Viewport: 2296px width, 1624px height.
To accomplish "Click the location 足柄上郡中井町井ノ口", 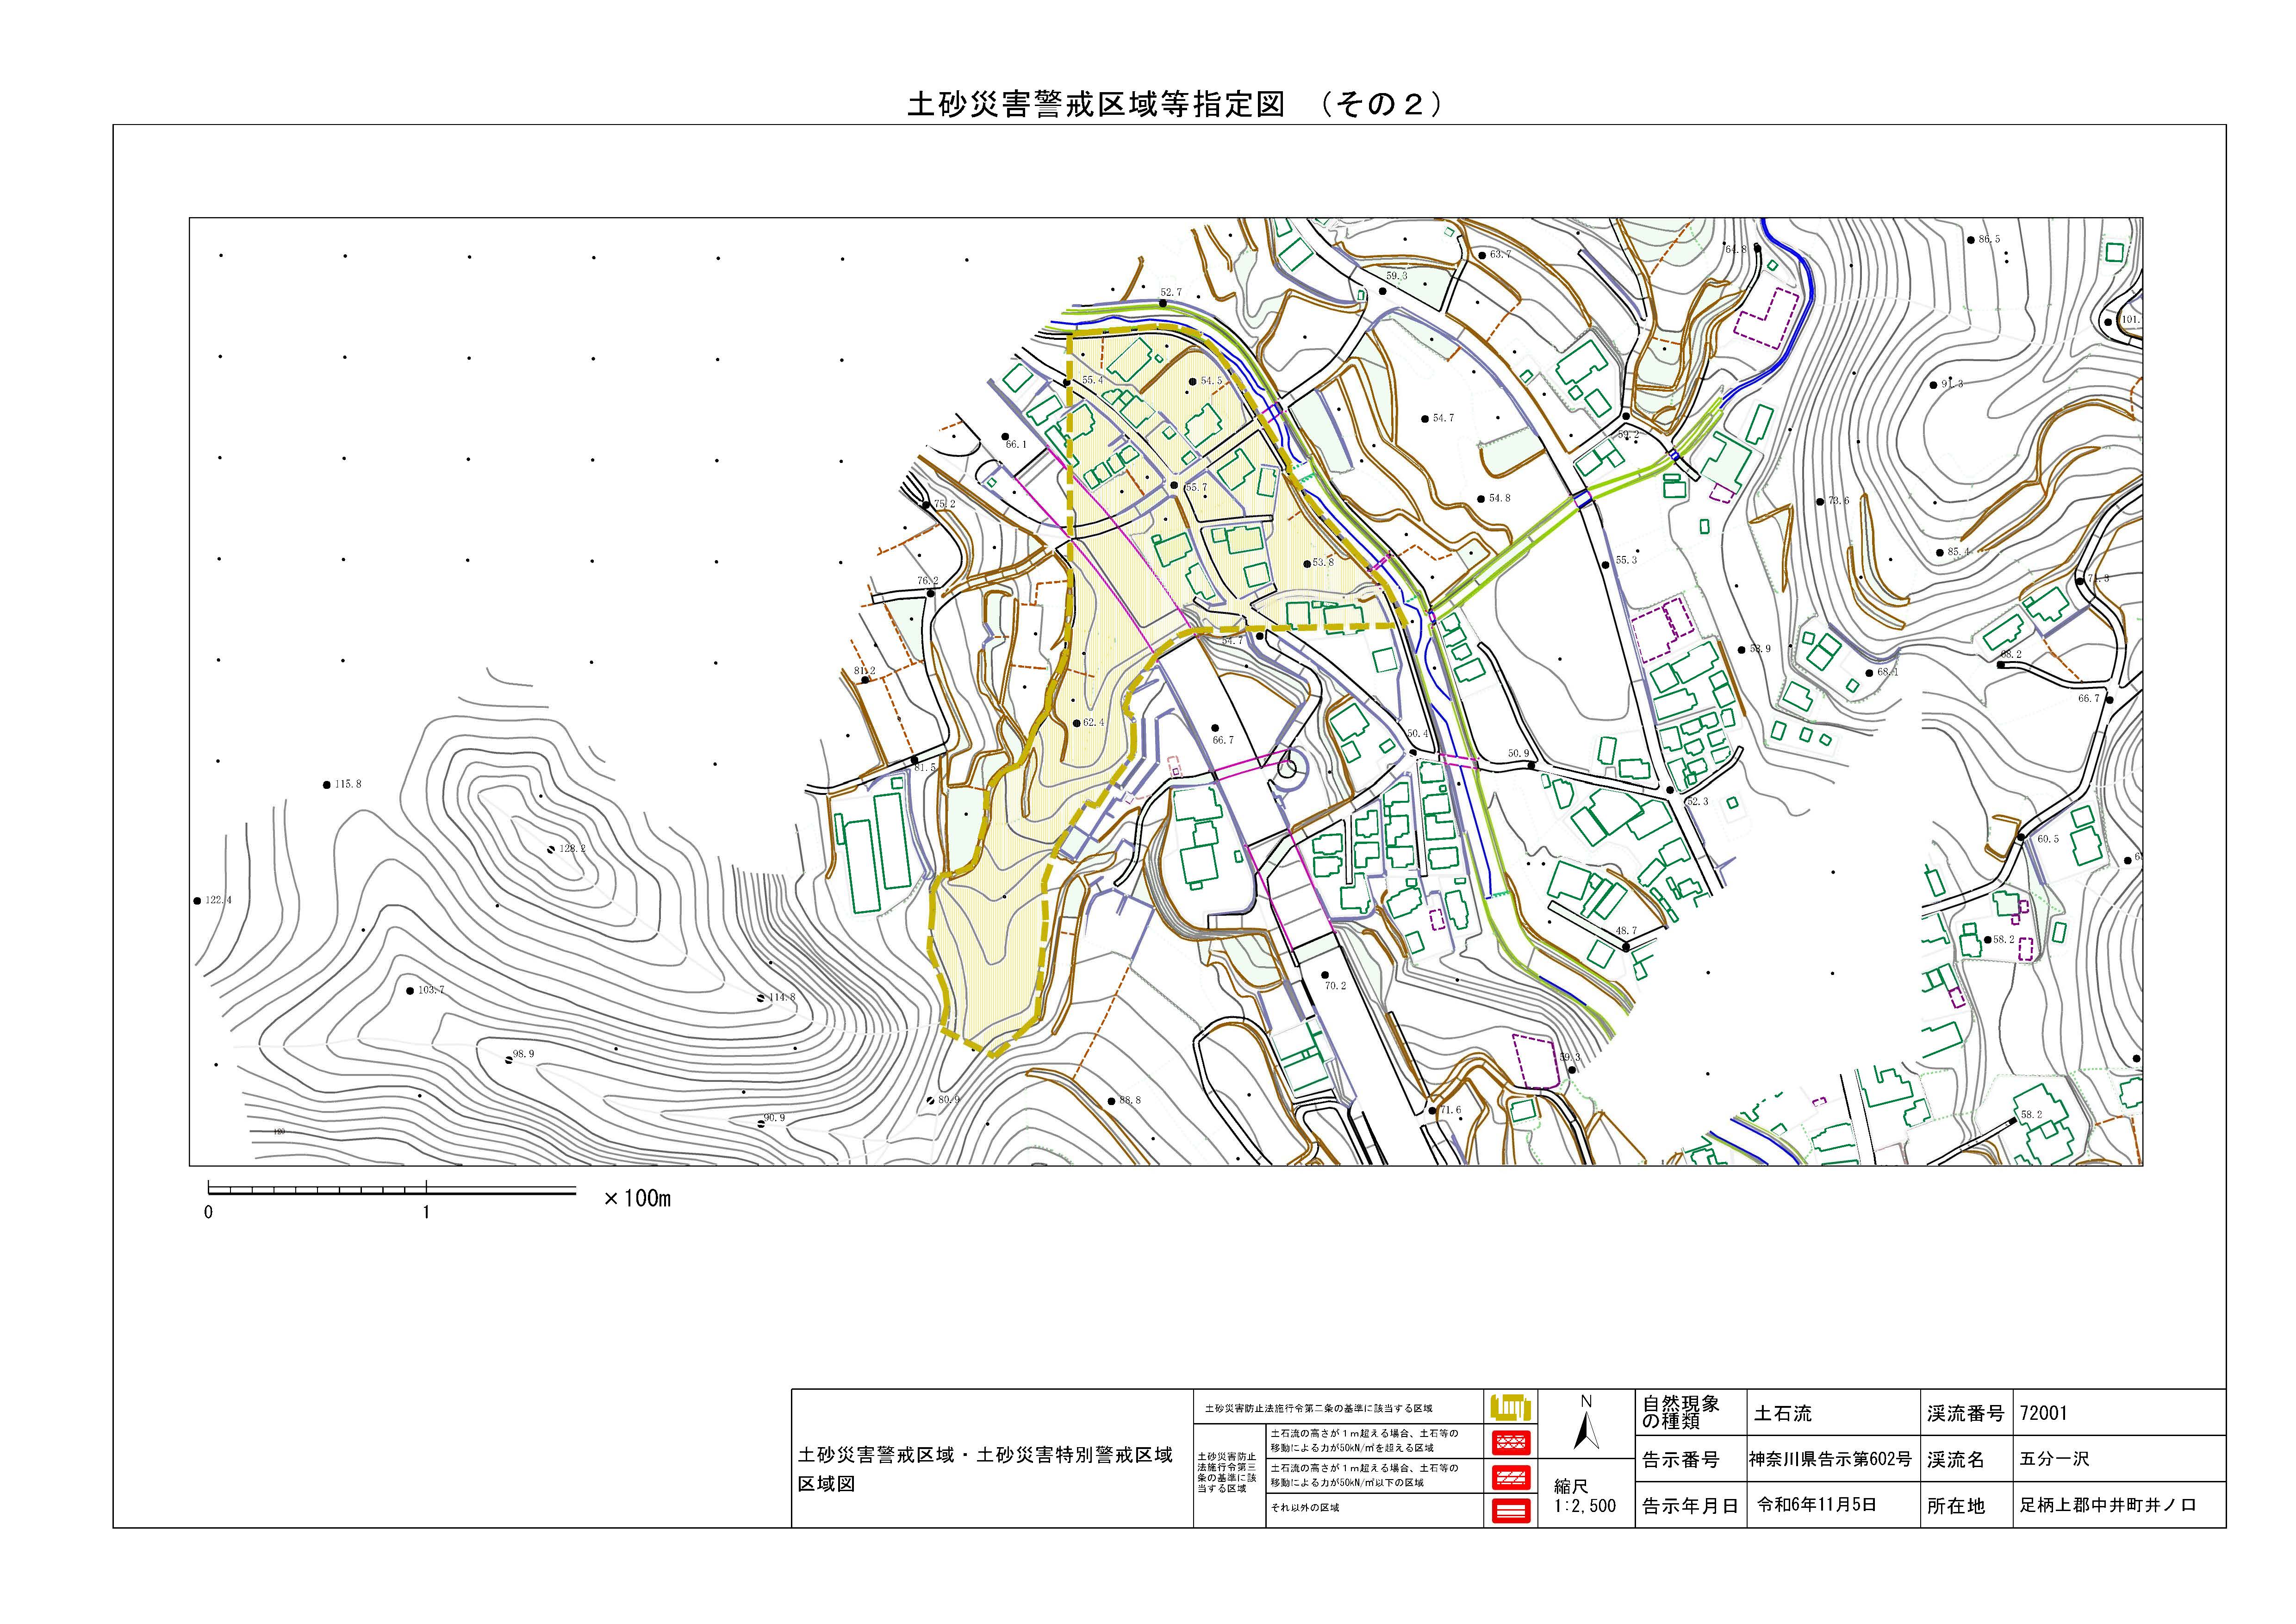I will tap(2108, 1505).
